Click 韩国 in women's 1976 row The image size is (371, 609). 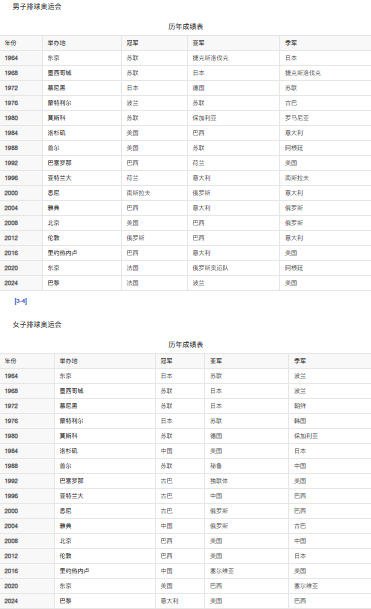pyautogui.click(x=300, y=421)
